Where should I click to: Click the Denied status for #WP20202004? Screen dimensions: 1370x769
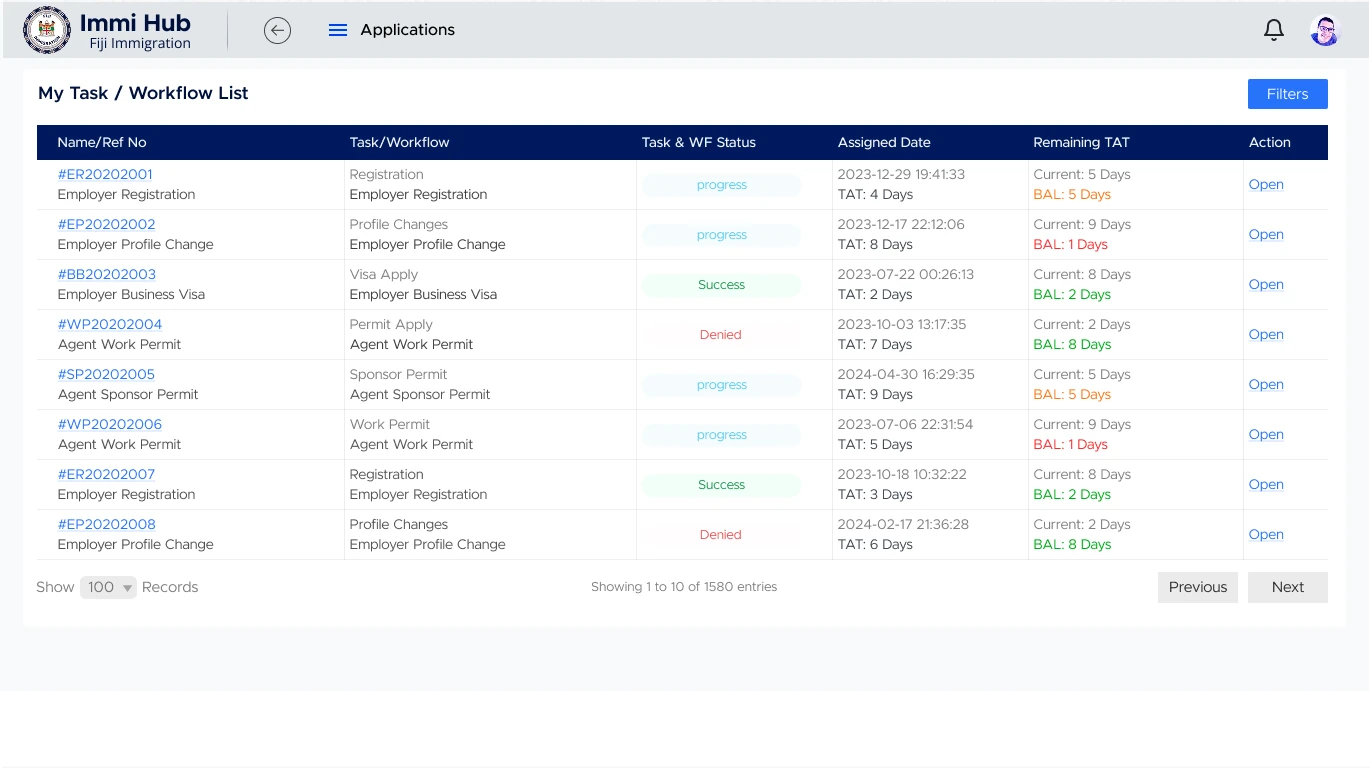click(x=721, y=335)
